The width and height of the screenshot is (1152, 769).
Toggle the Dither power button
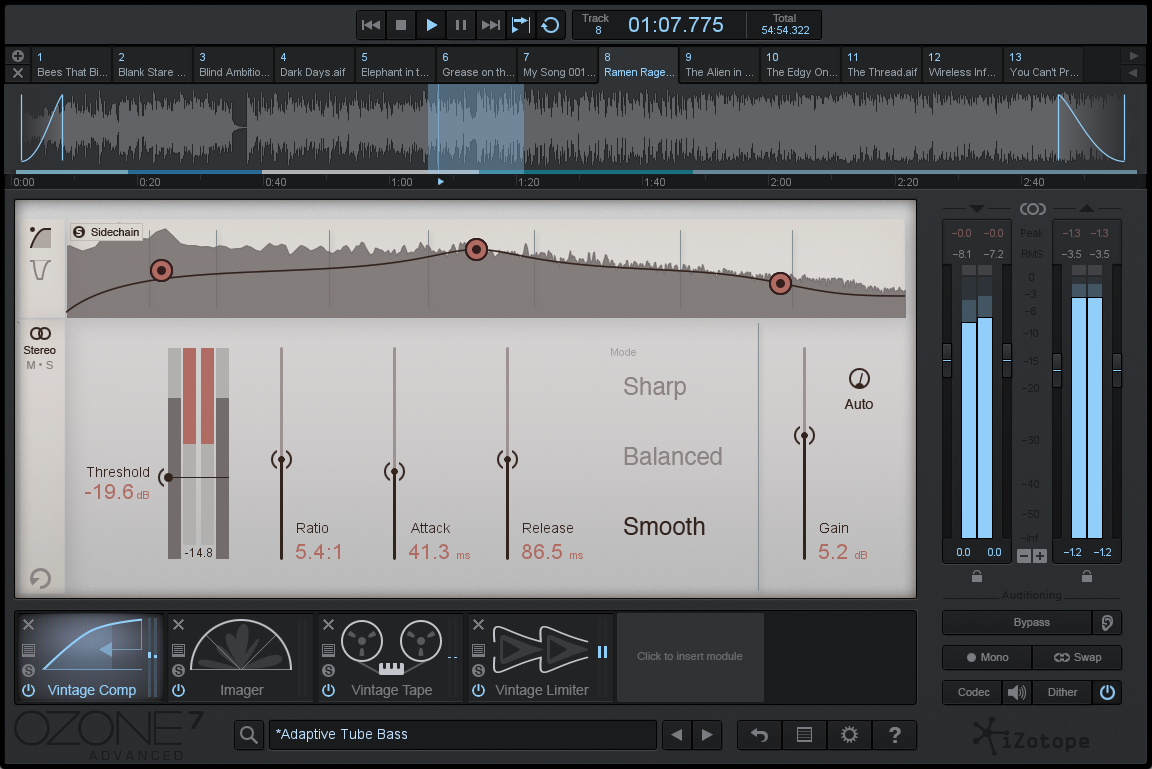(1107, 692)
